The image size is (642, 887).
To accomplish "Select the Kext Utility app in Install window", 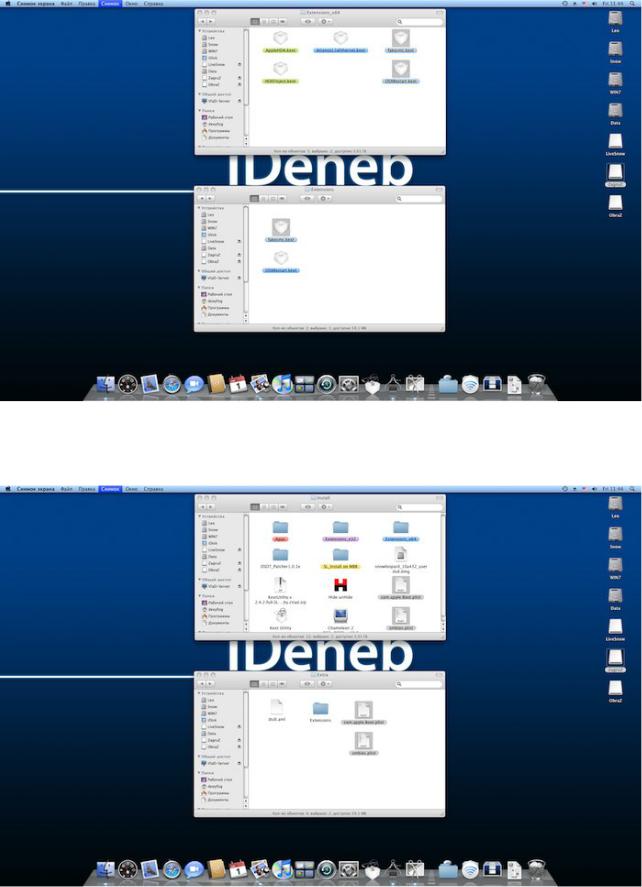I will [x=280, y=619].
